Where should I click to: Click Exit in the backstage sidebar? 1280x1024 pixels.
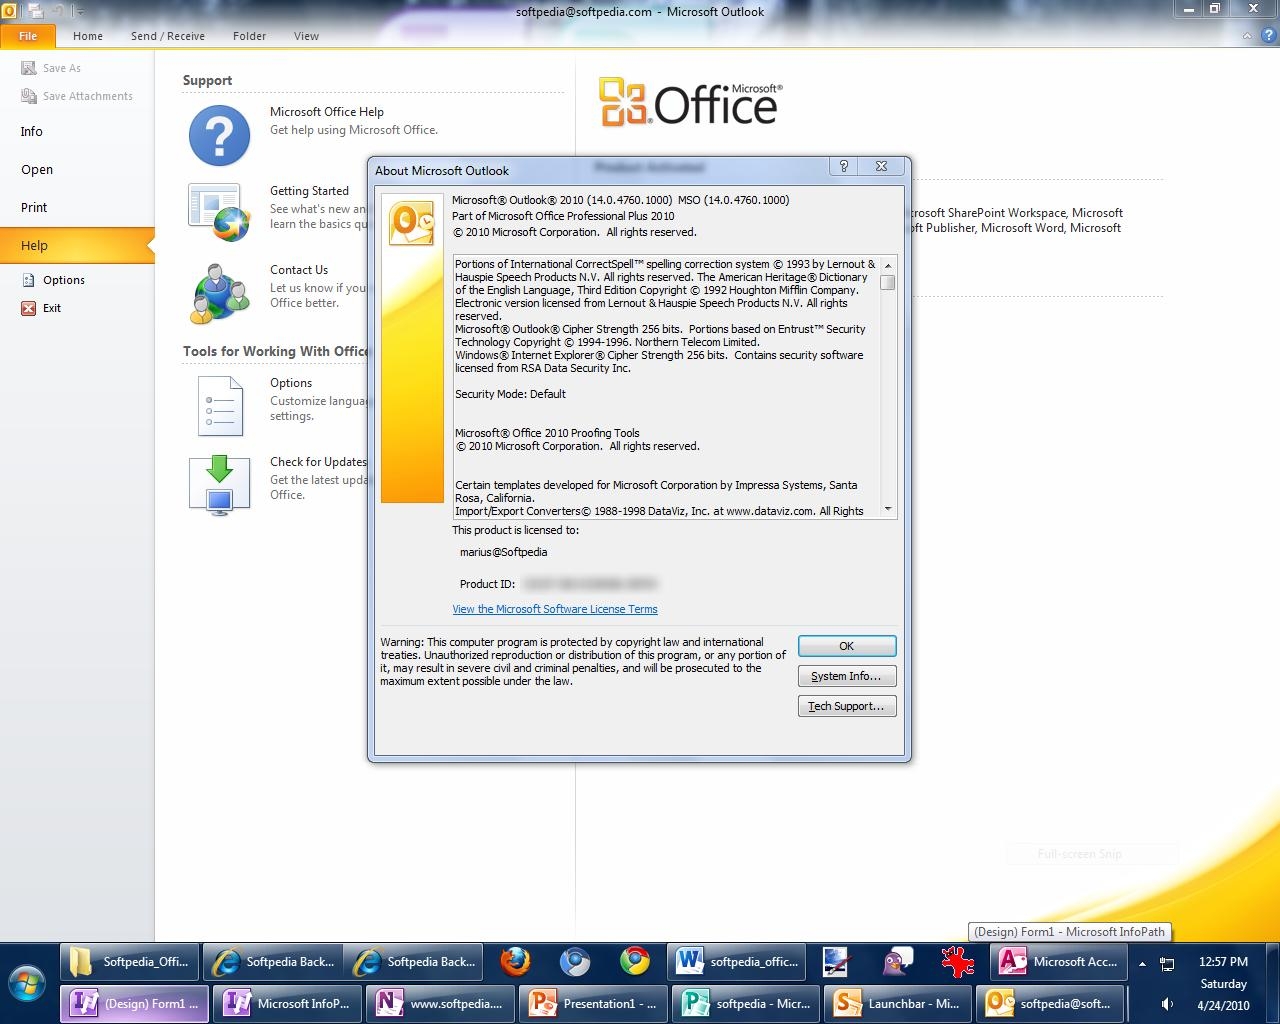click(42, 308)
